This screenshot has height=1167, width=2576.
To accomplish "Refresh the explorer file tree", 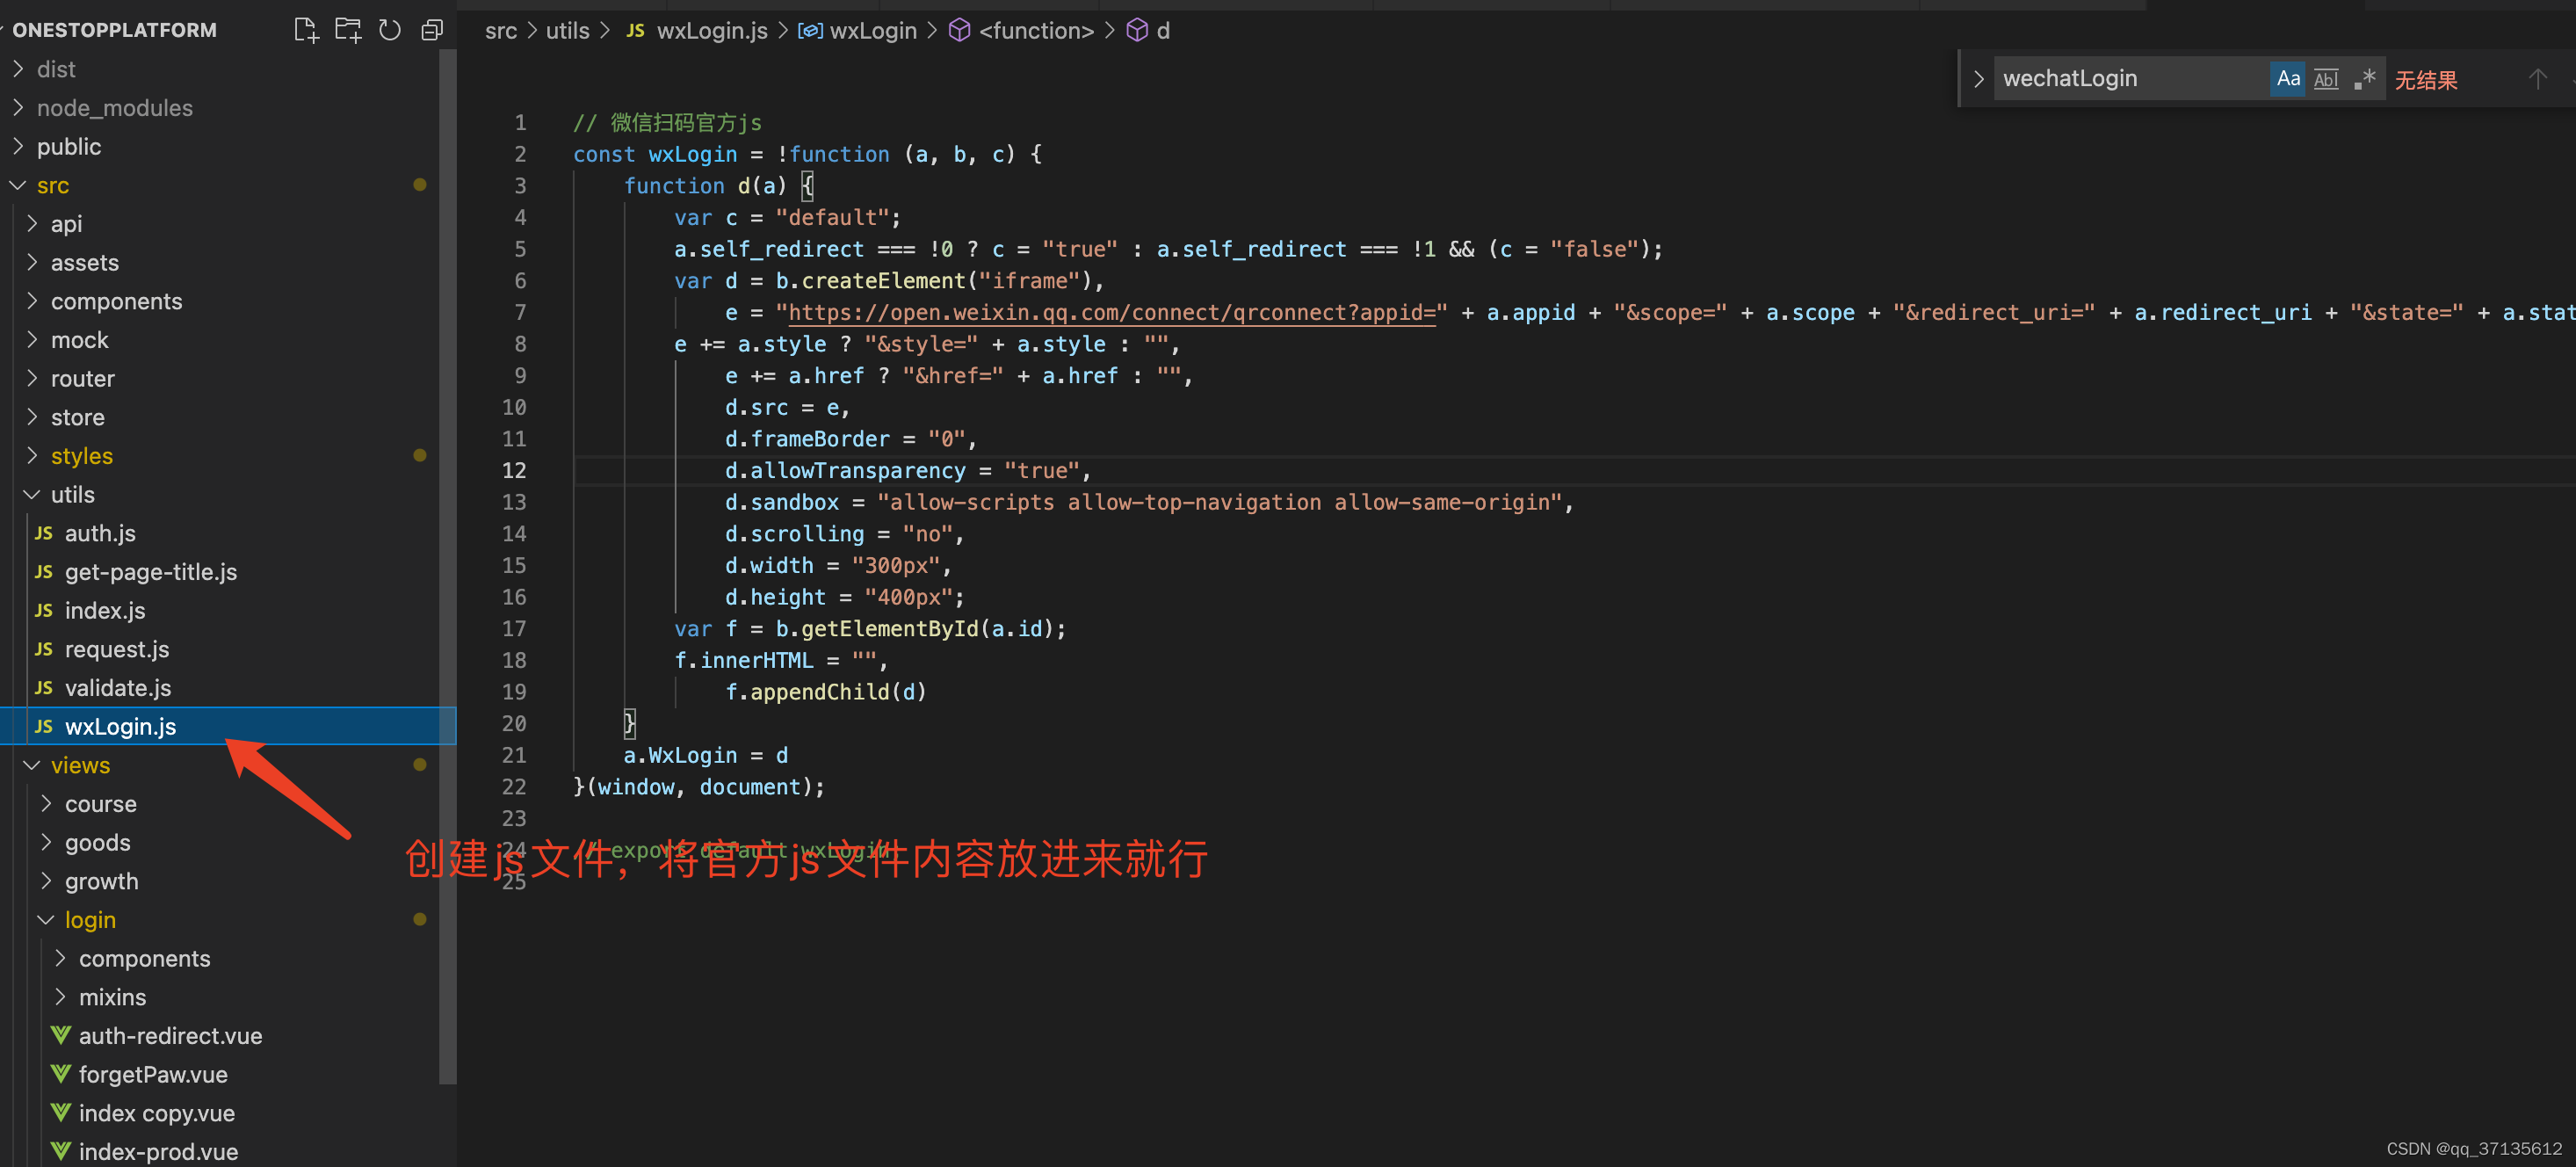I will tap(390, 30).
